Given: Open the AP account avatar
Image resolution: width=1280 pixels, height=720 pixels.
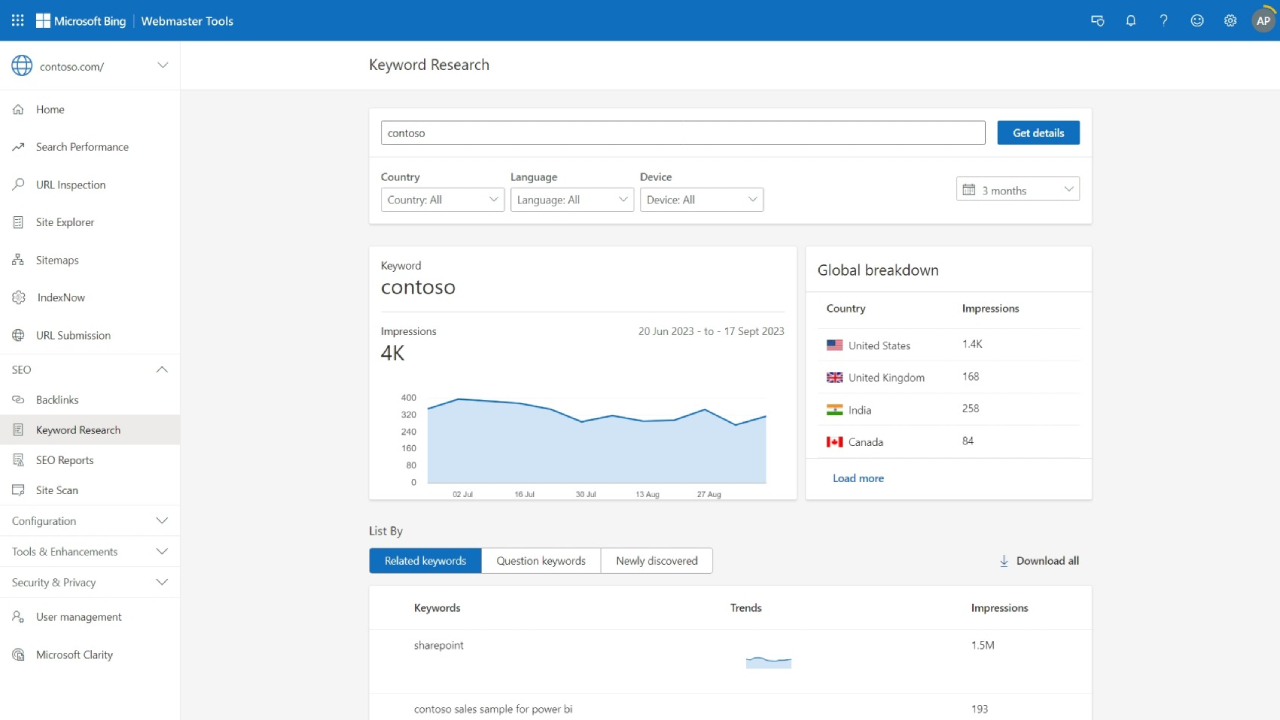Looking at the screenshot, I should click(1264, 20).
